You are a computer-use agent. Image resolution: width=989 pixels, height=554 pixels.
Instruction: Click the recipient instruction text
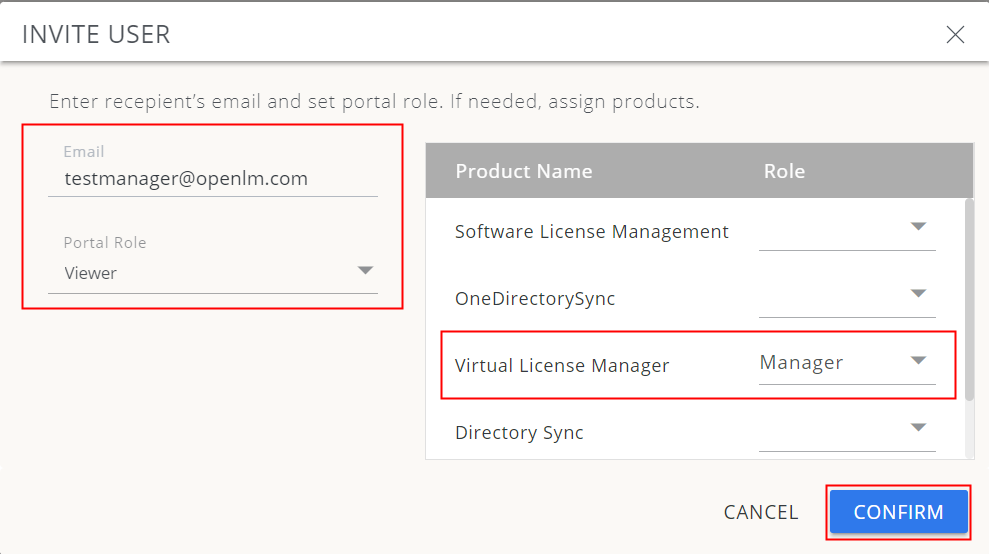click(374, 102)
